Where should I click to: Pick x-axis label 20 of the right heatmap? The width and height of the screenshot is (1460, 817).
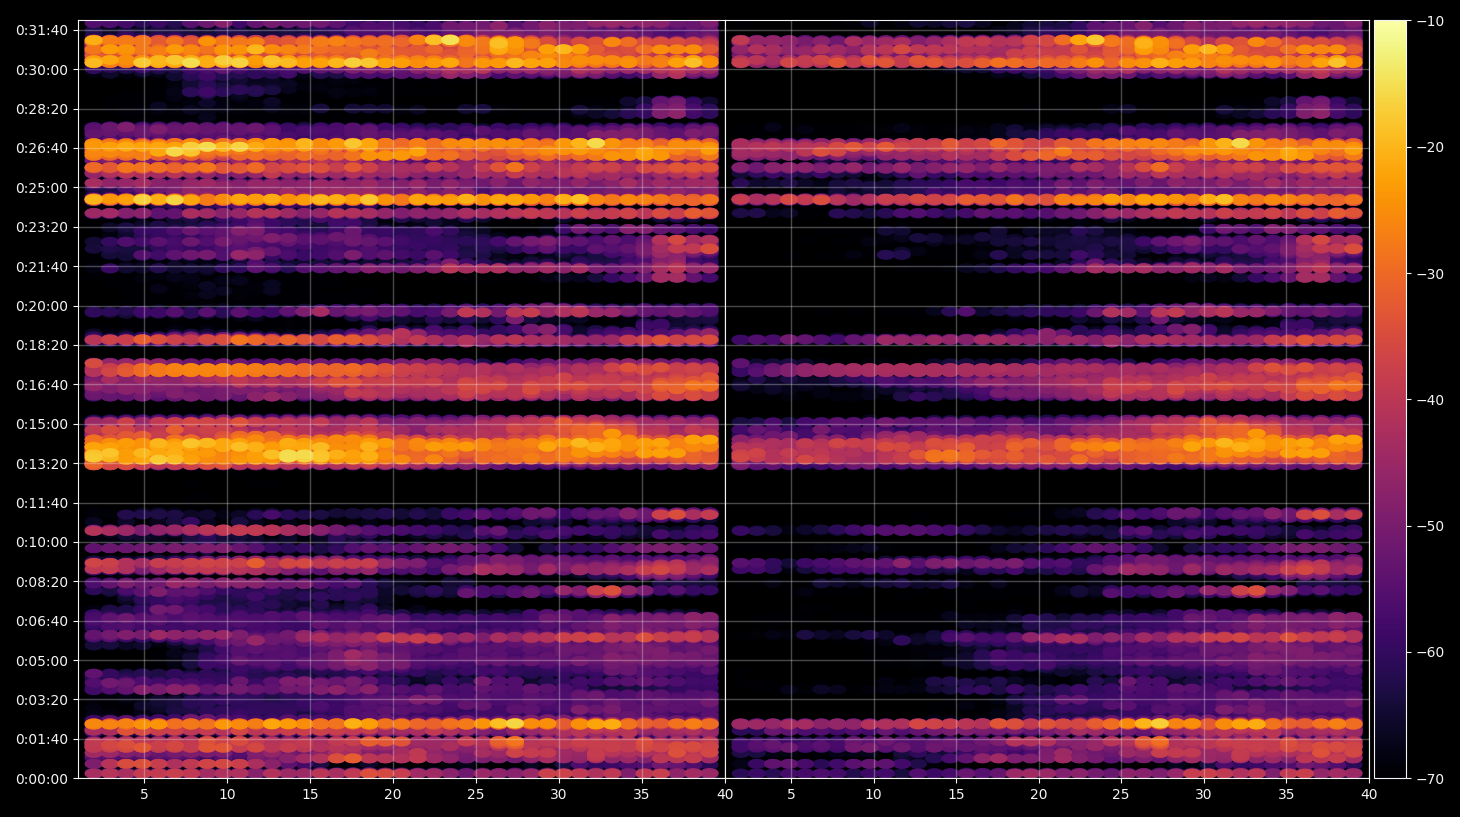[x=1039, y=795]
